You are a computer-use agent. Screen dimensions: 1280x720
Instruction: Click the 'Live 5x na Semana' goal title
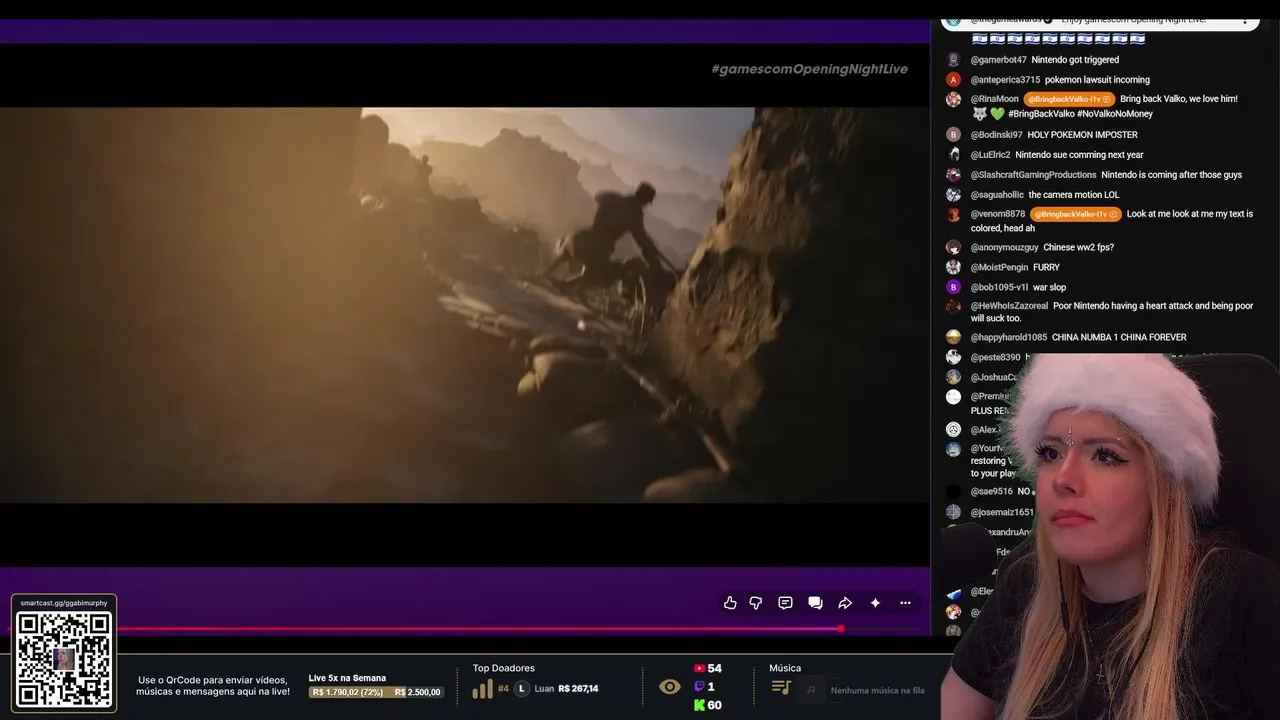(x=347, y=678)
